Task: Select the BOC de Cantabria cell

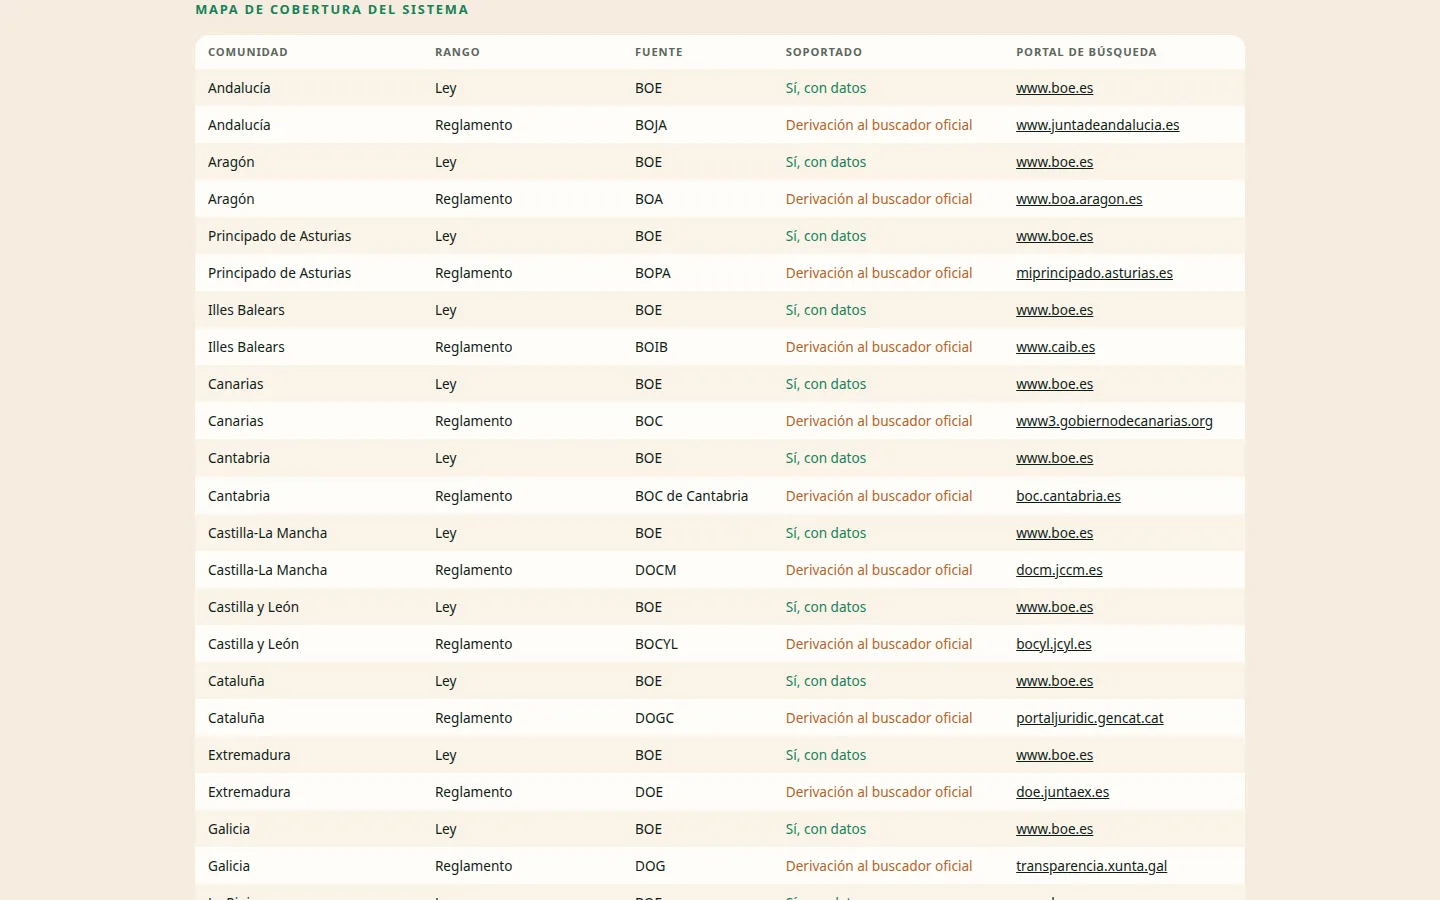Action: coord(691,496)
